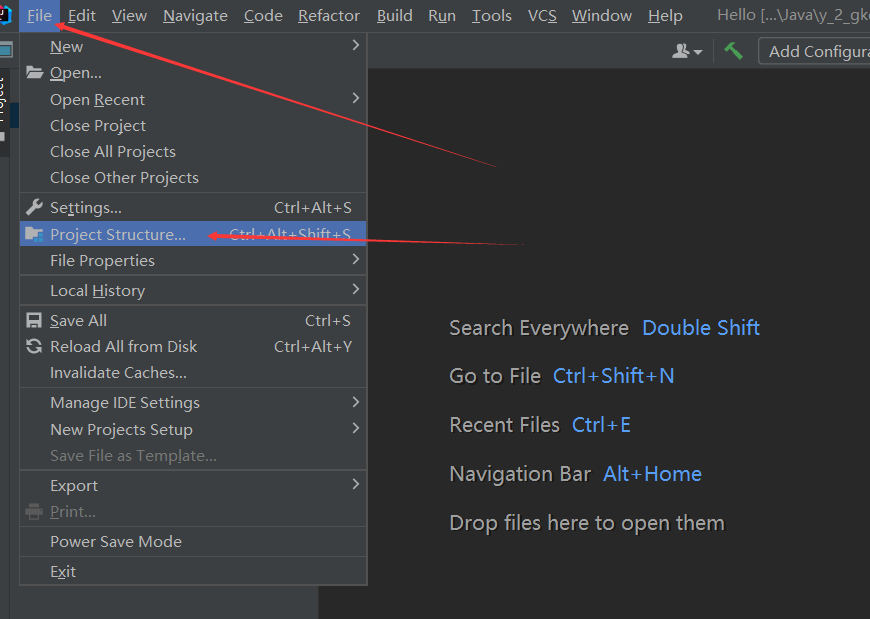Image resolution: width=870 pixels, height=619 pixels.
Task: Toggle Power Save Mode in File menu
Action: tap(116, 541)
